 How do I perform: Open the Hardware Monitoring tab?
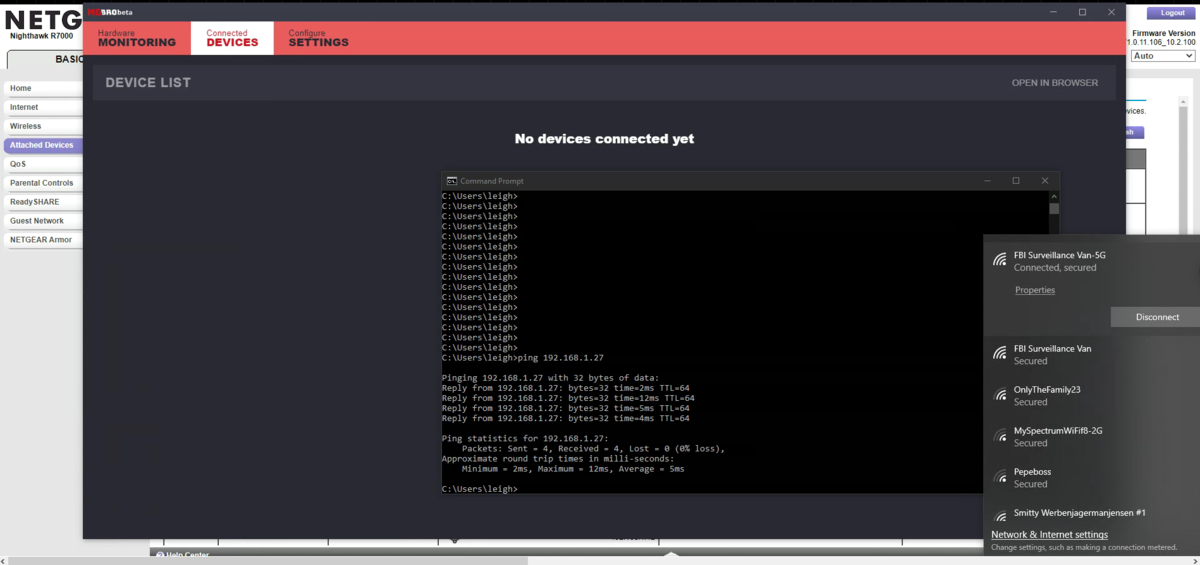(137, 38)
